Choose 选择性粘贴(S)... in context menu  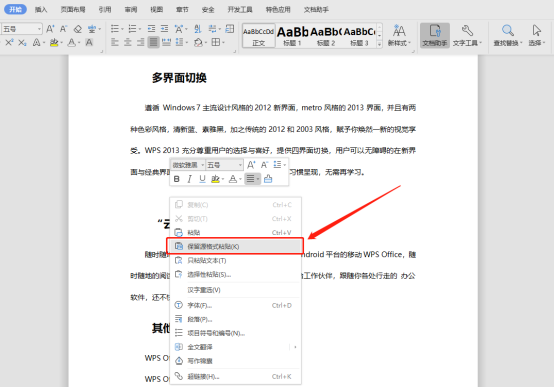click(x=235, y=275)
